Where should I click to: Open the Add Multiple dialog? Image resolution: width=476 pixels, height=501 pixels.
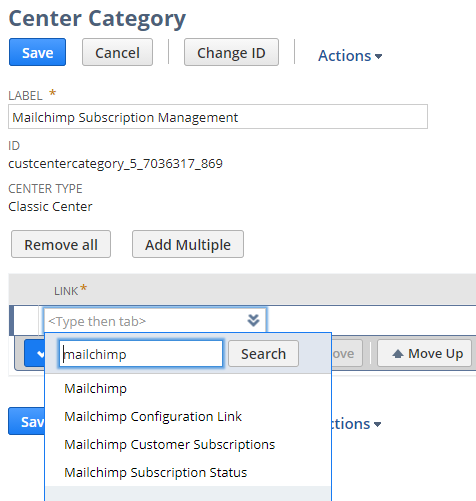[x=188, y=244]
